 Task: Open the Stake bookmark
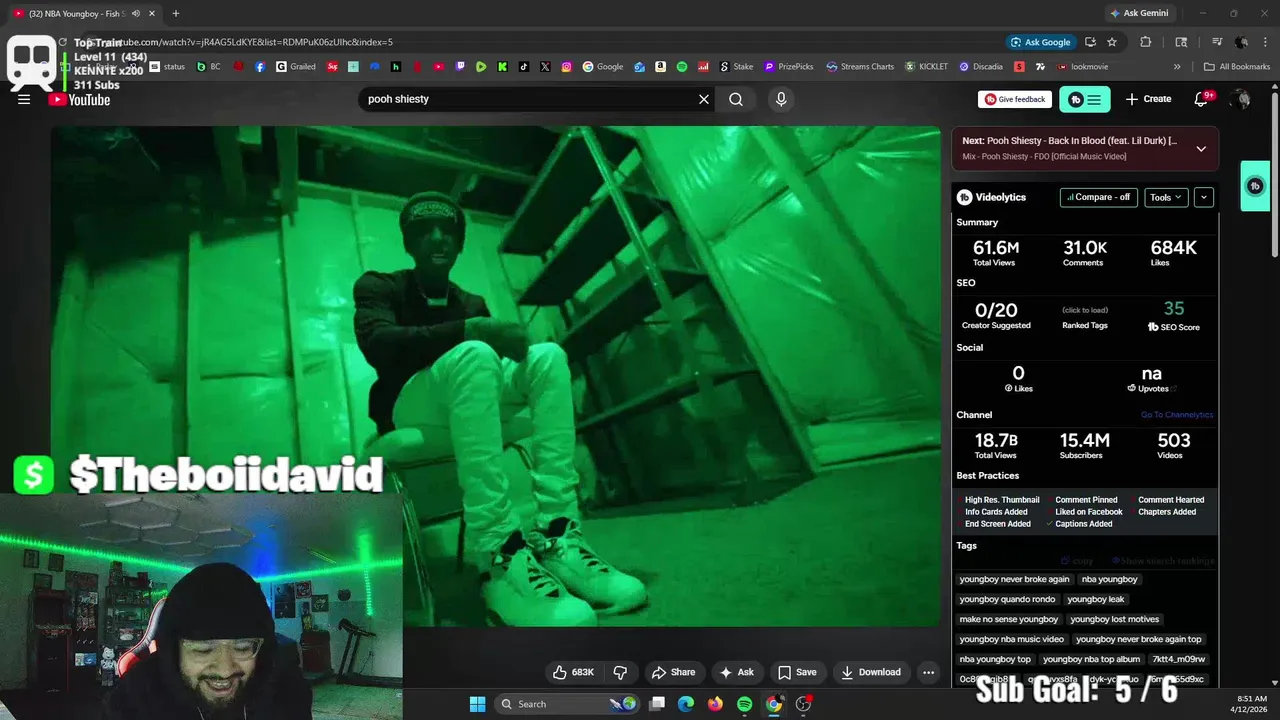click(x=735, y=67)
